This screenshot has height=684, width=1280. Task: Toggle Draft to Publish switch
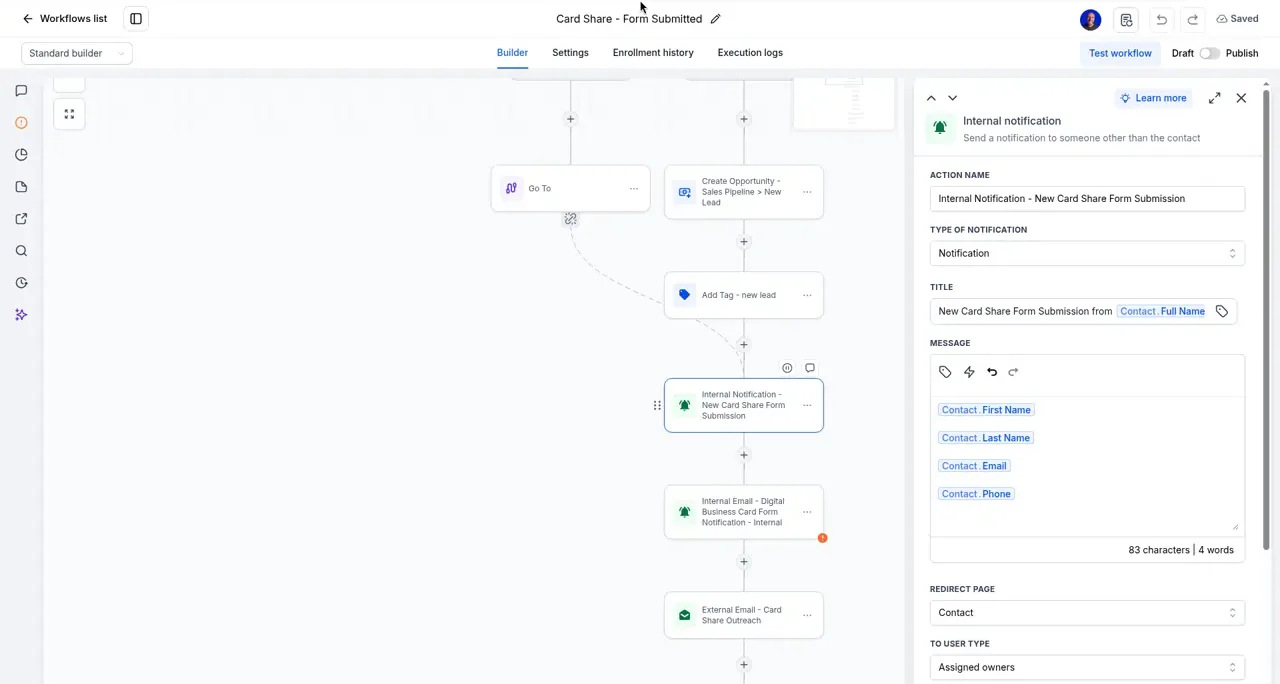click(1210, 53)
